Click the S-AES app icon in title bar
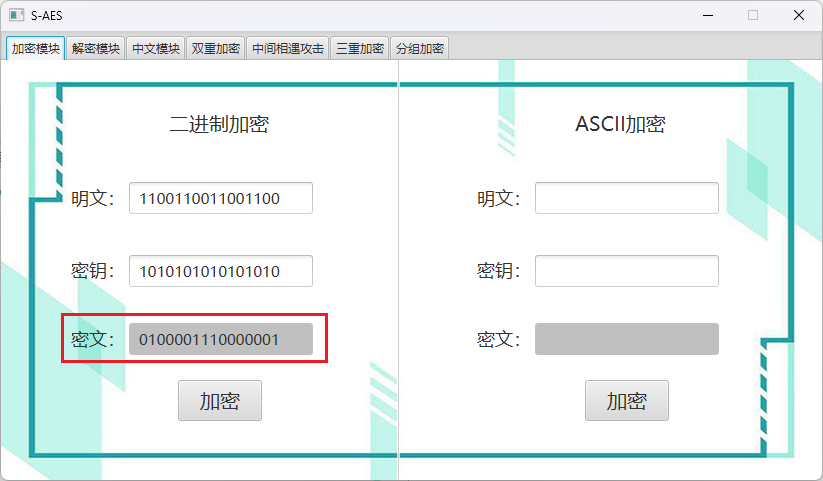This screenshot has width=823, height=481. tap(16, 15)
